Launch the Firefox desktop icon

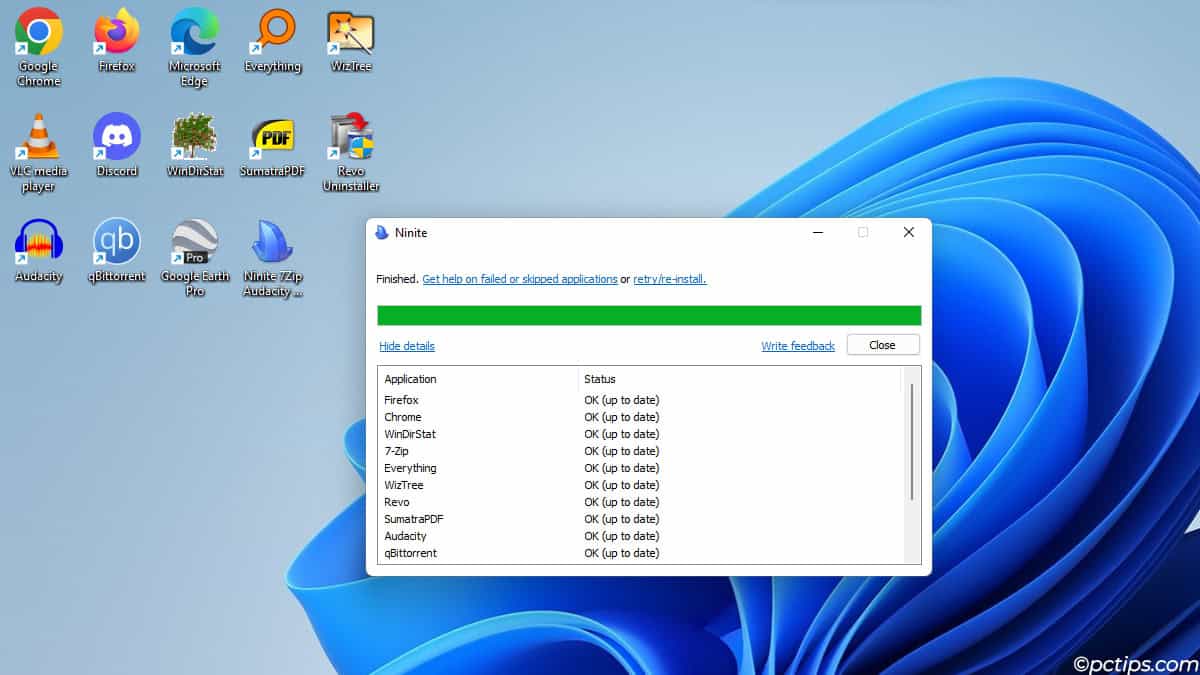116,32
